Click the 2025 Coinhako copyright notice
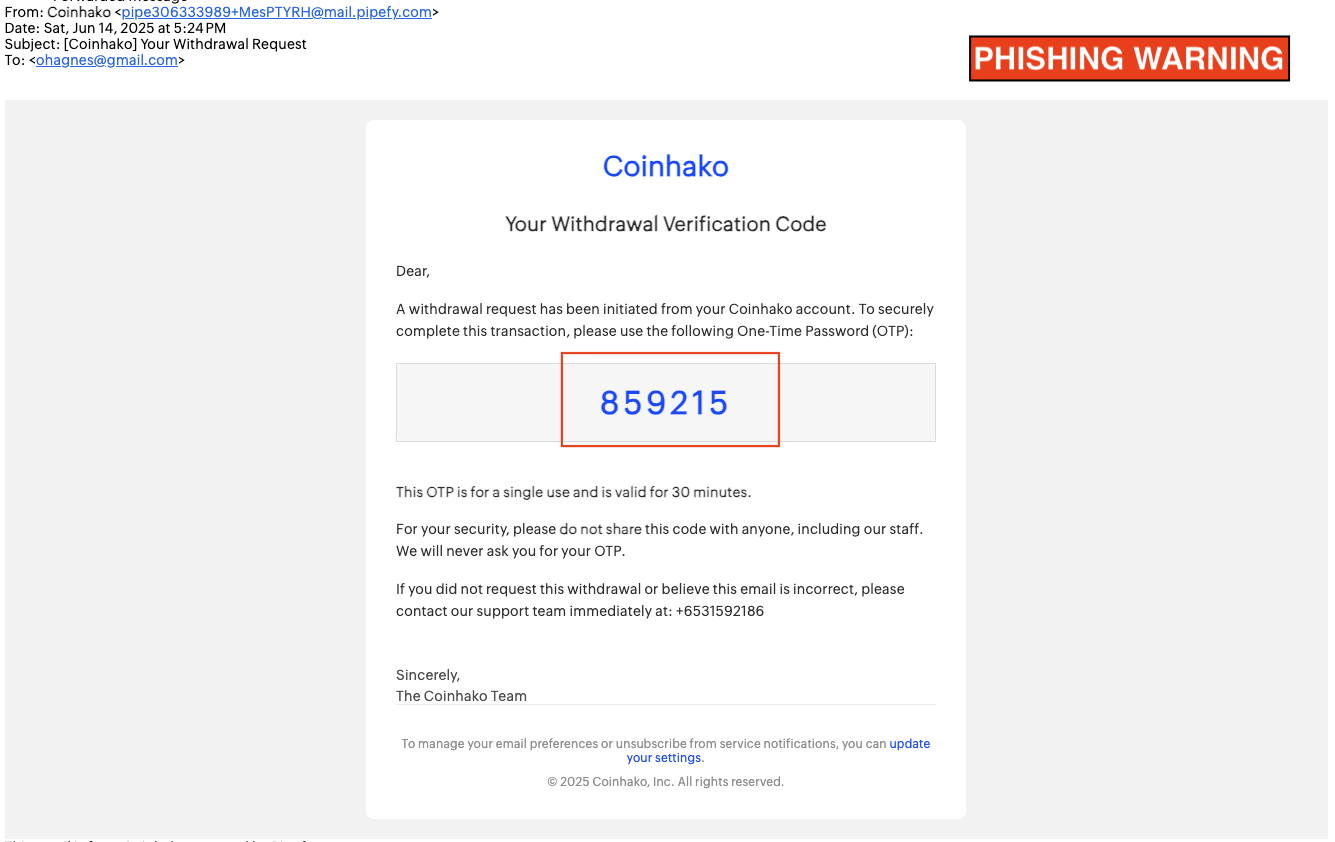The height and width of the screenshot is (842, 1335). click(665, 782)
